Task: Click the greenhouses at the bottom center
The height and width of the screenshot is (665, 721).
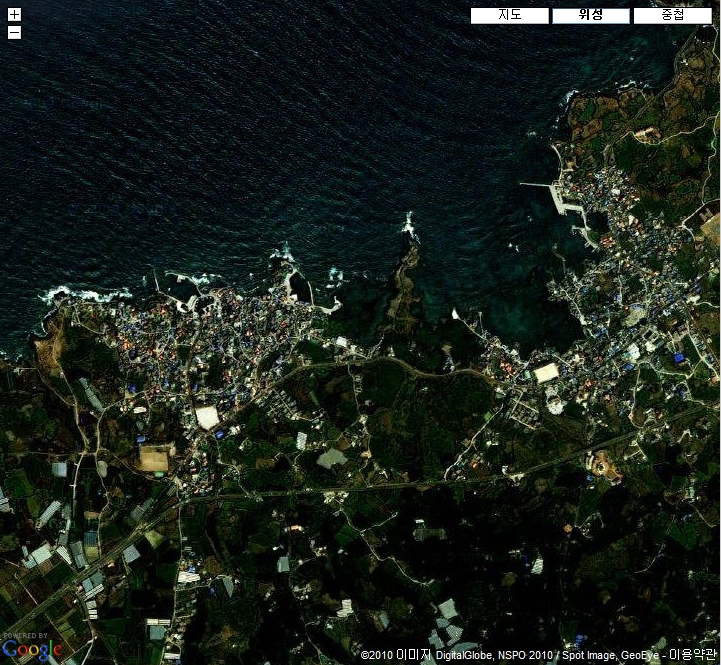Action: (x=445, y=620)
